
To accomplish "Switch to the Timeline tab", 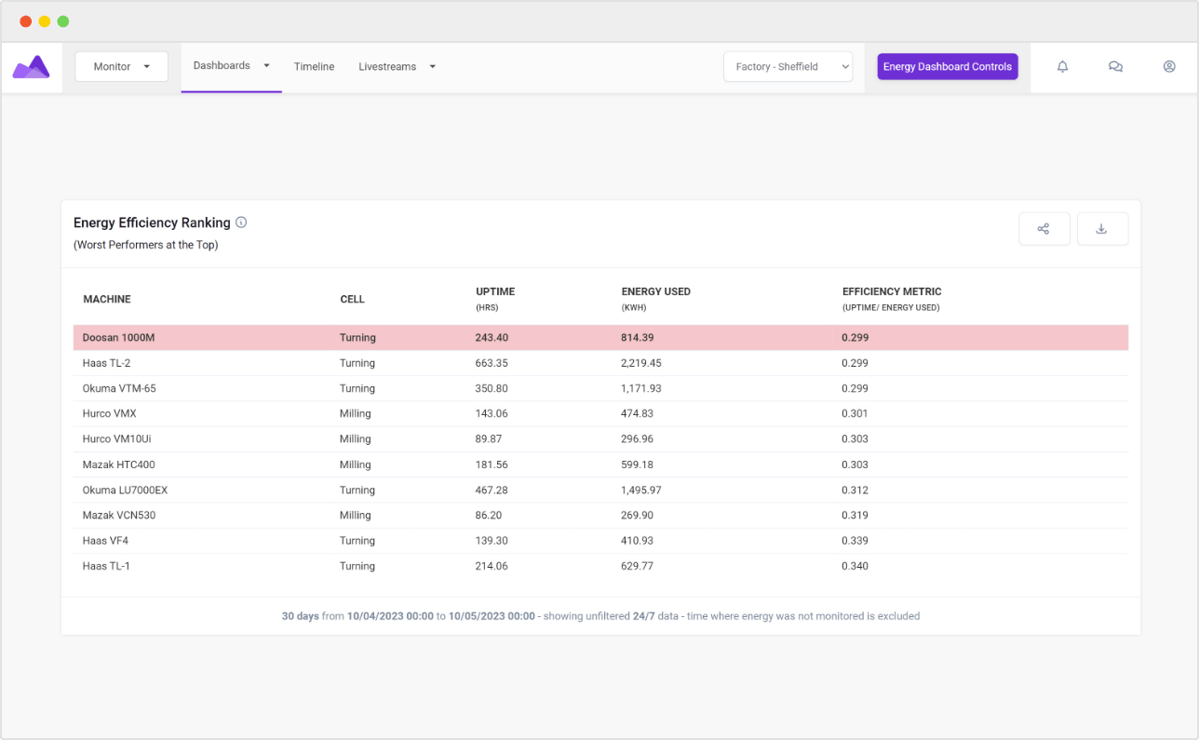I will 314,66.
